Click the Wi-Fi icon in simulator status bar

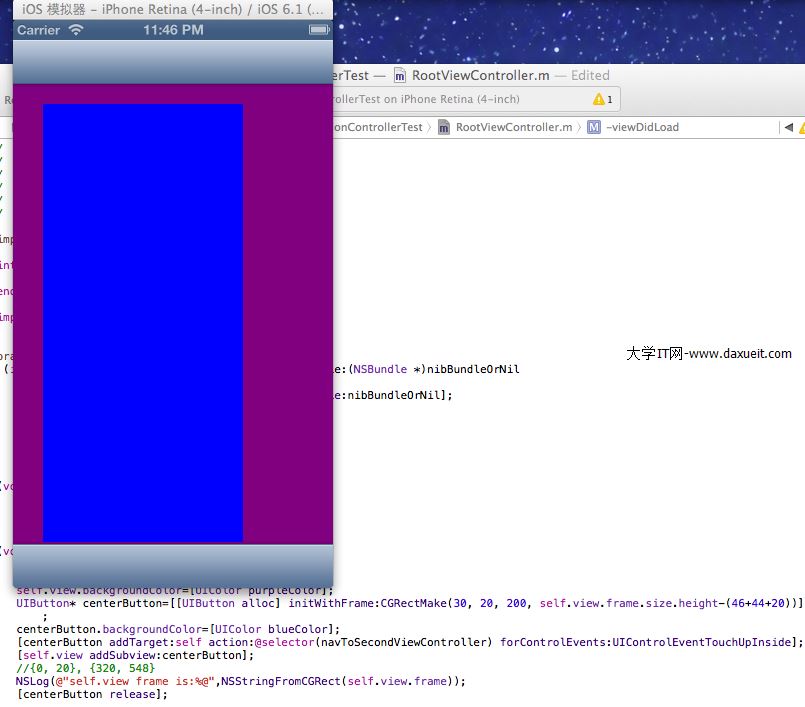[76, 30]
